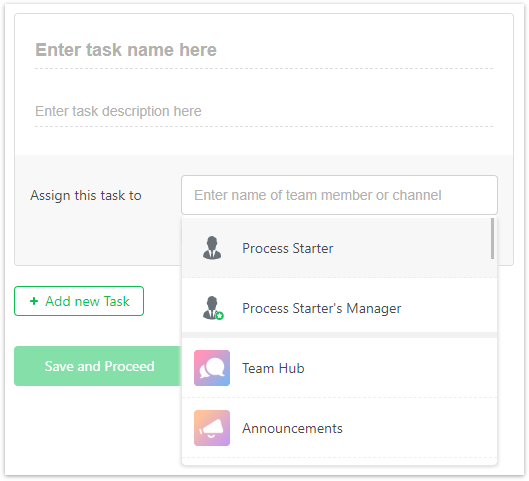Select the Team Hub channel
529x481 pixels.
pyautogui.click(x=339, y=368)
